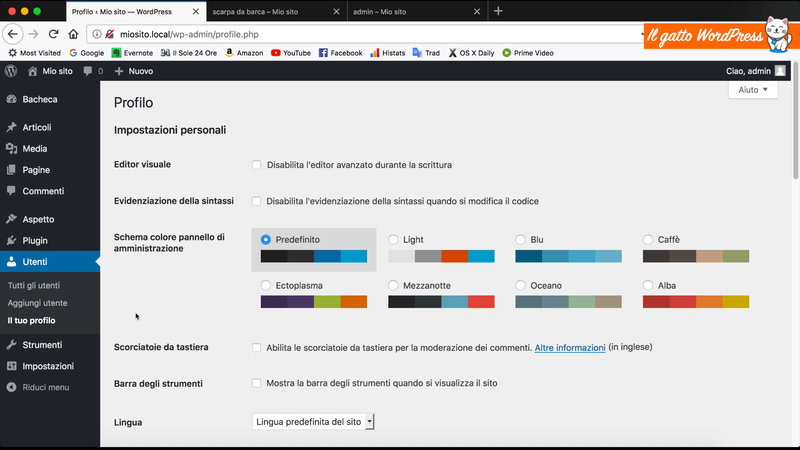Switch to scarpa da barca tab
This screenshot has height=450, width=800.
(277, 11)
